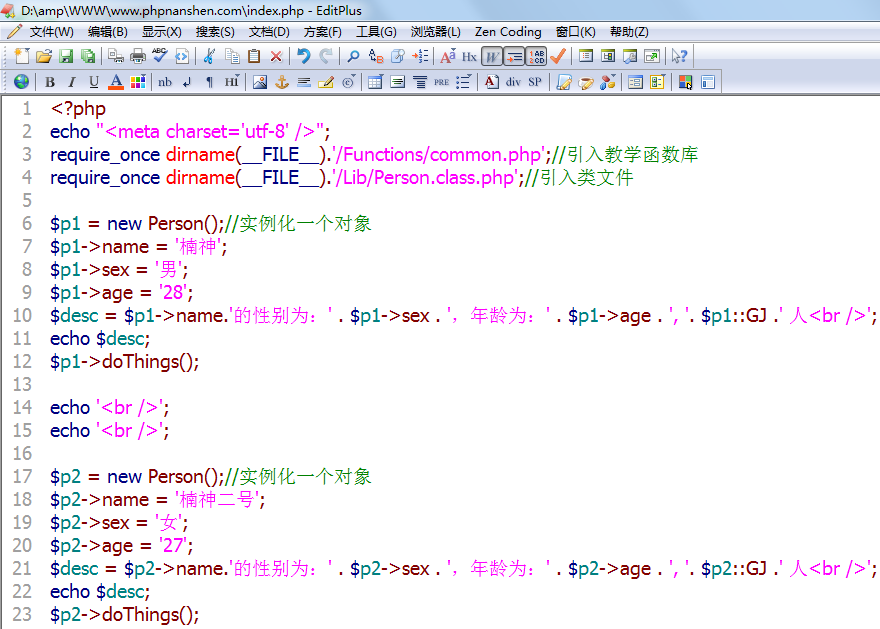This screenshot has width=880, height=629.
Task: Open the list tag dropdown
Action: click(464, 82)
